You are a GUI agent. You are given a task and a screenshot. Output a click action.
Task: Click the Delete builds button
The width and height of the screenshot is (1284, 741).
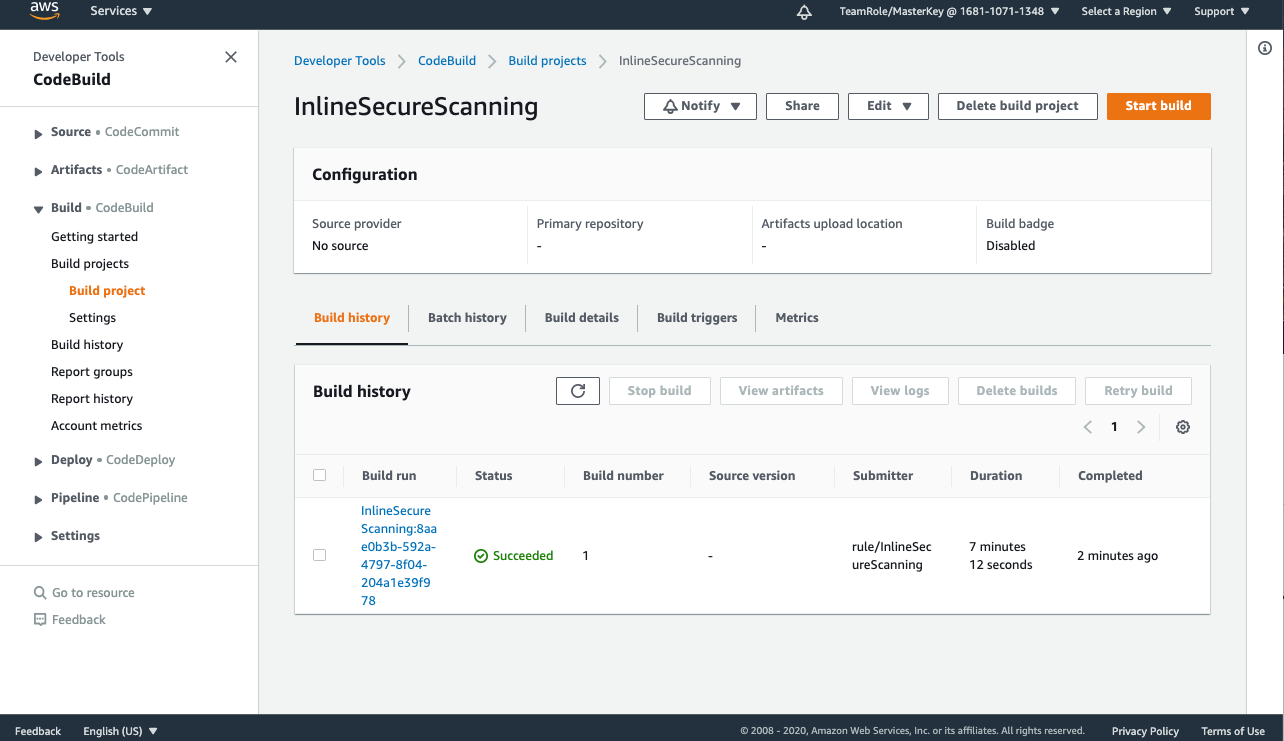coord(1016,391)
